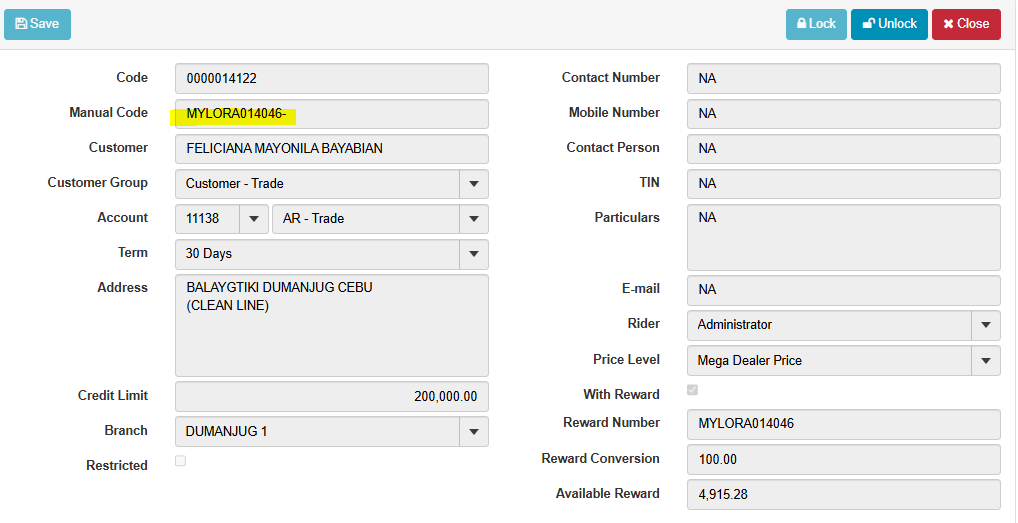Click the red Close button

(x=966, y=24)
